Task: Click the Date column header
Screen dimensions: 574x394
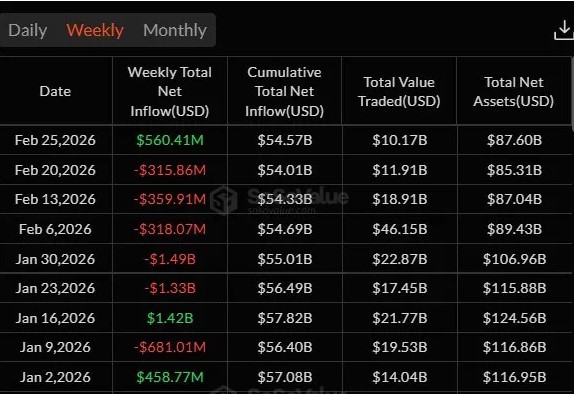Action: (x=55, y=91)
